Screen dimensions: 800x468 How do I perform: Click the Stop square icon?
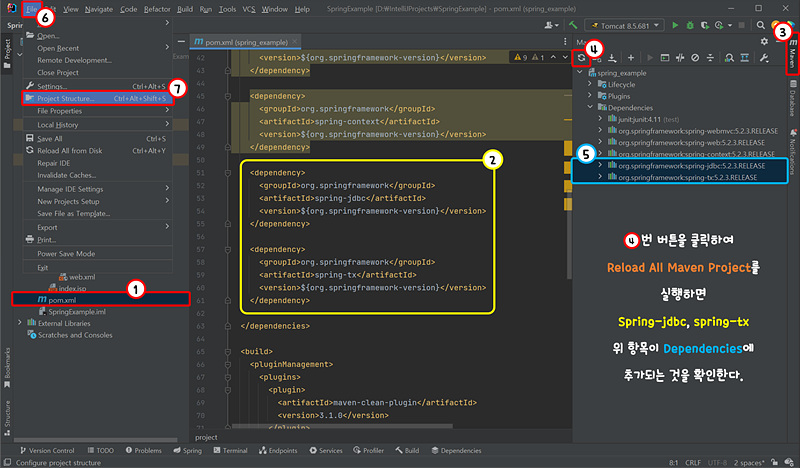(742, 25)
